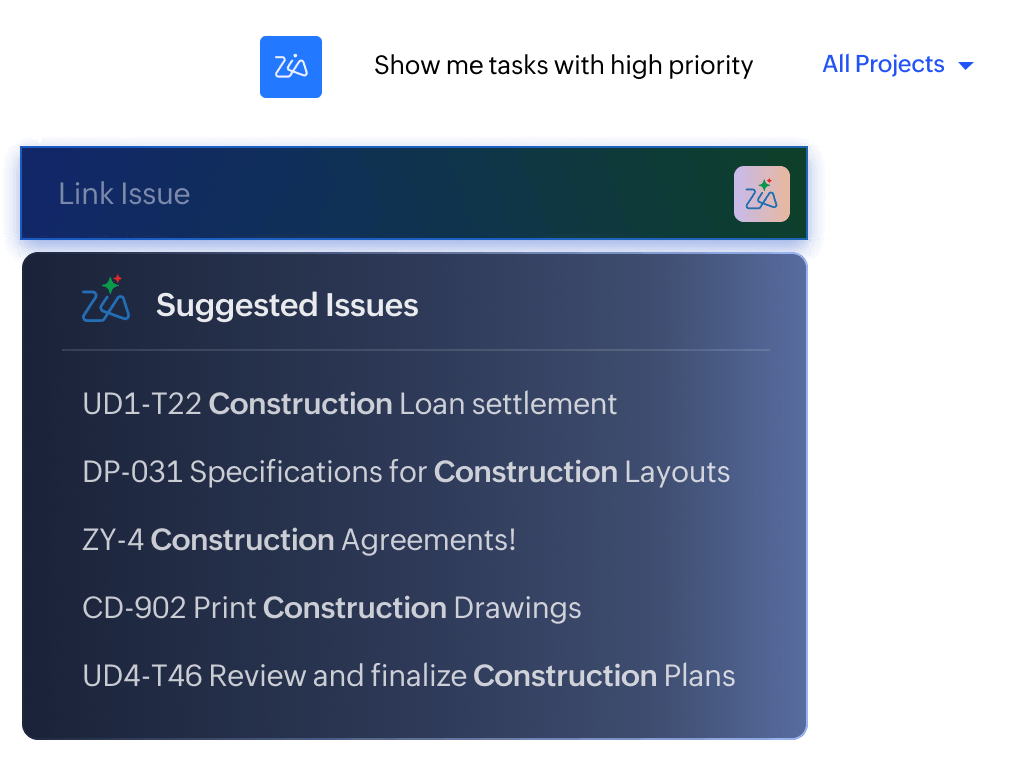Choose DP-031 Specifications for Construction Layouts
Image resolution: width=1024 pixels, height=776 pixels.
click(404, 472)
